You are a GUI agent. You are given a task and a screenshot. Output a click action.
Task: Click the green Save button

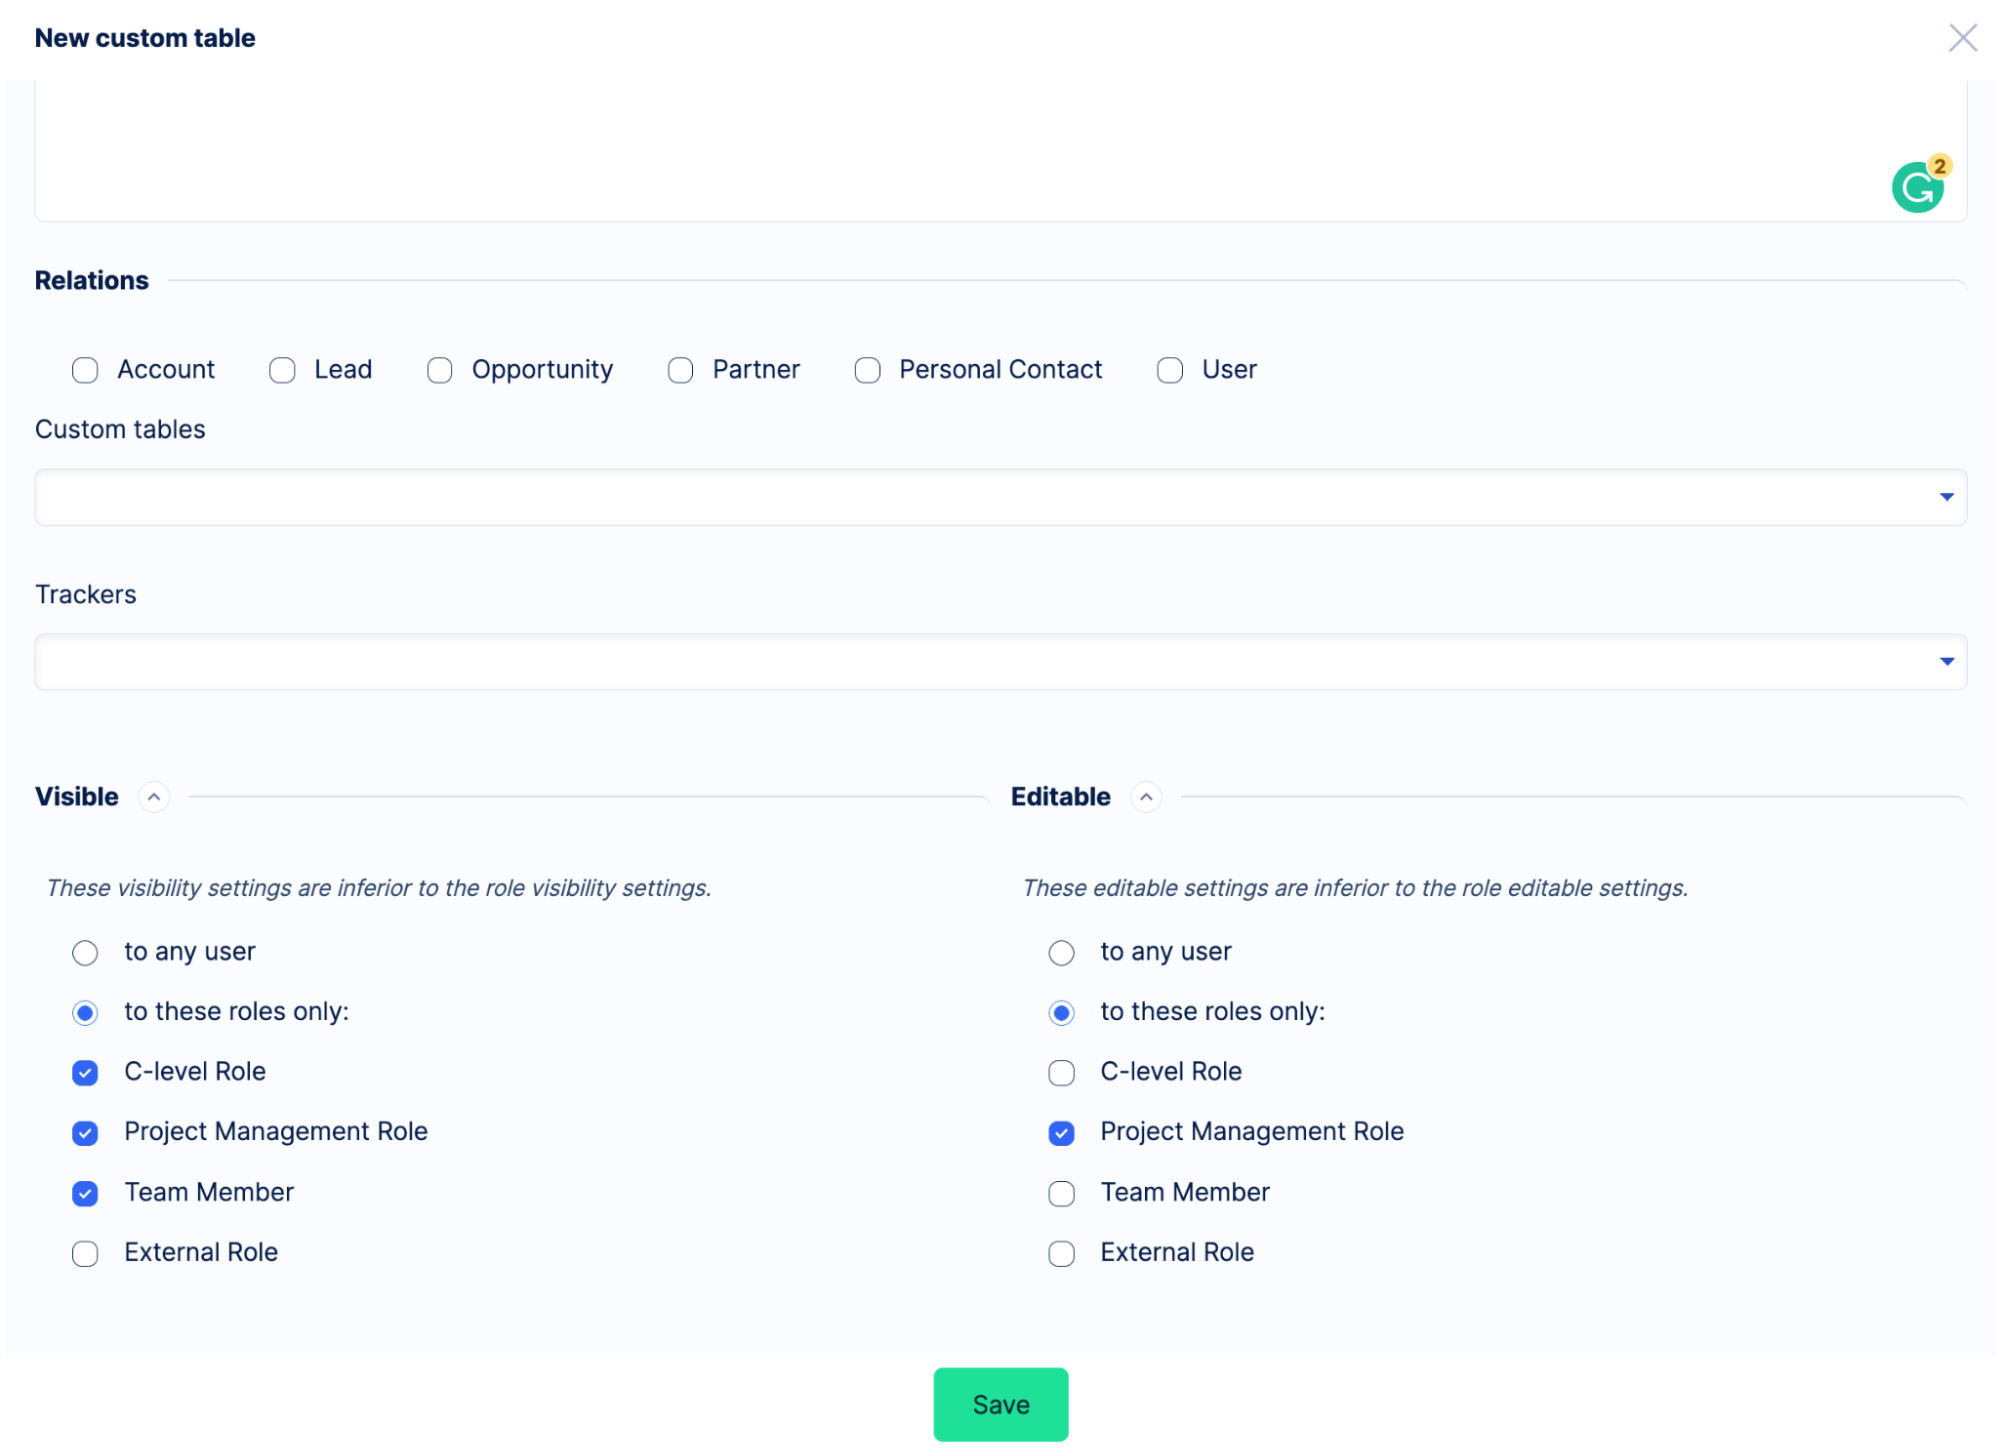pyautogui.click(x=1000, y=1404)
